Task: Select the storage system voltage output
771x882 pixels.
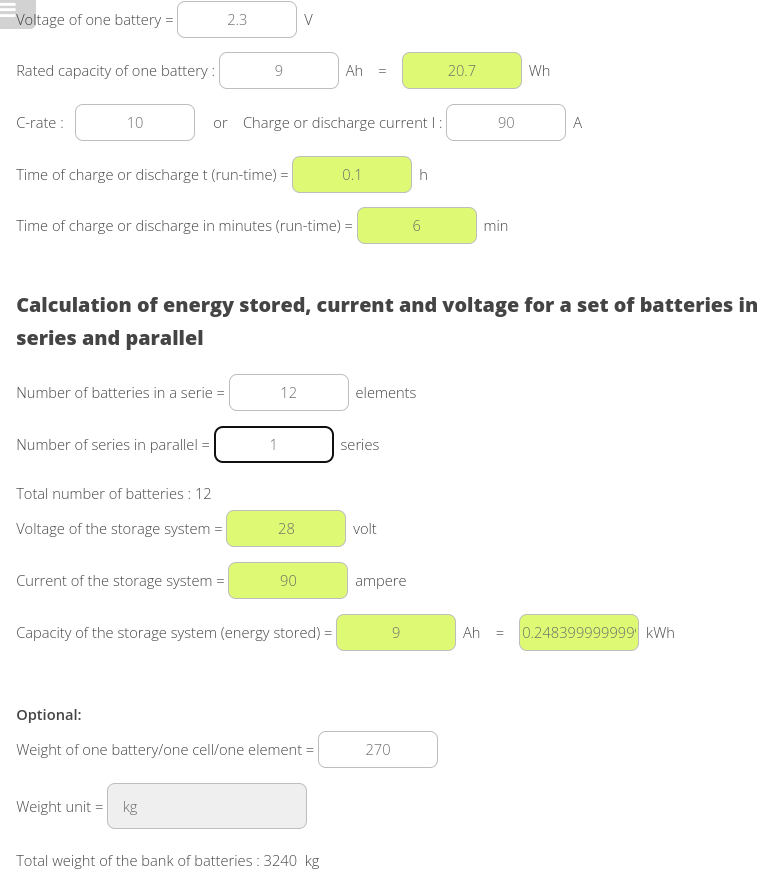Action: pos(286,529)
